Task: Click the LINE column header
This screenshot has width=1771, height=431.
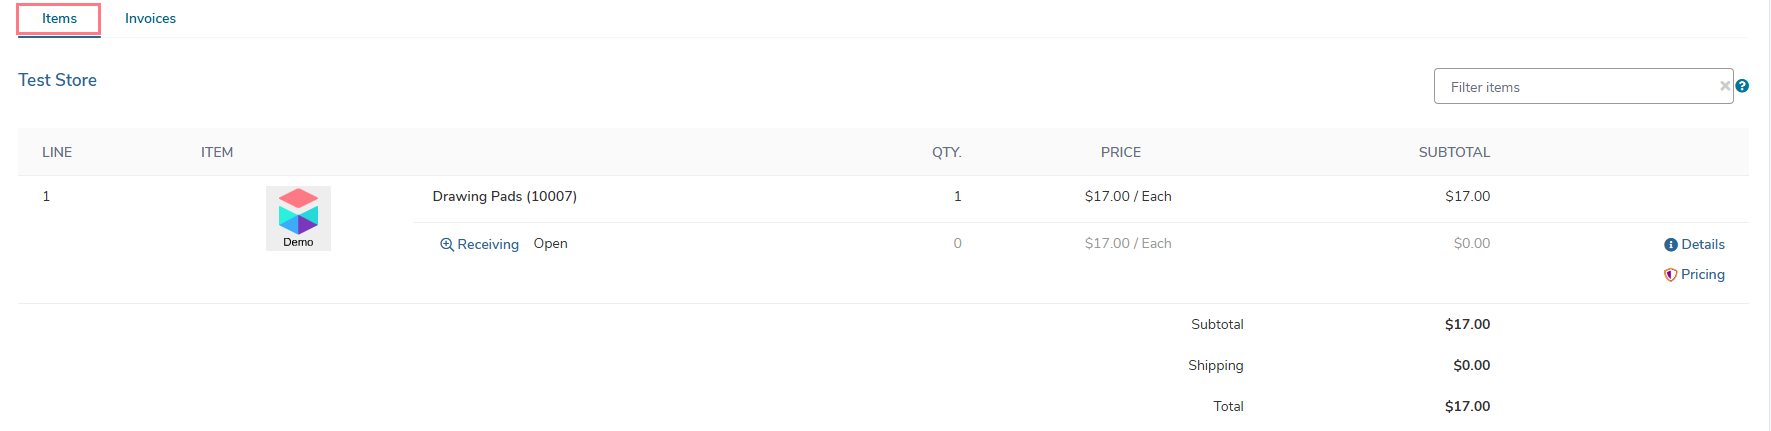Action: click(x=57, y=152)
